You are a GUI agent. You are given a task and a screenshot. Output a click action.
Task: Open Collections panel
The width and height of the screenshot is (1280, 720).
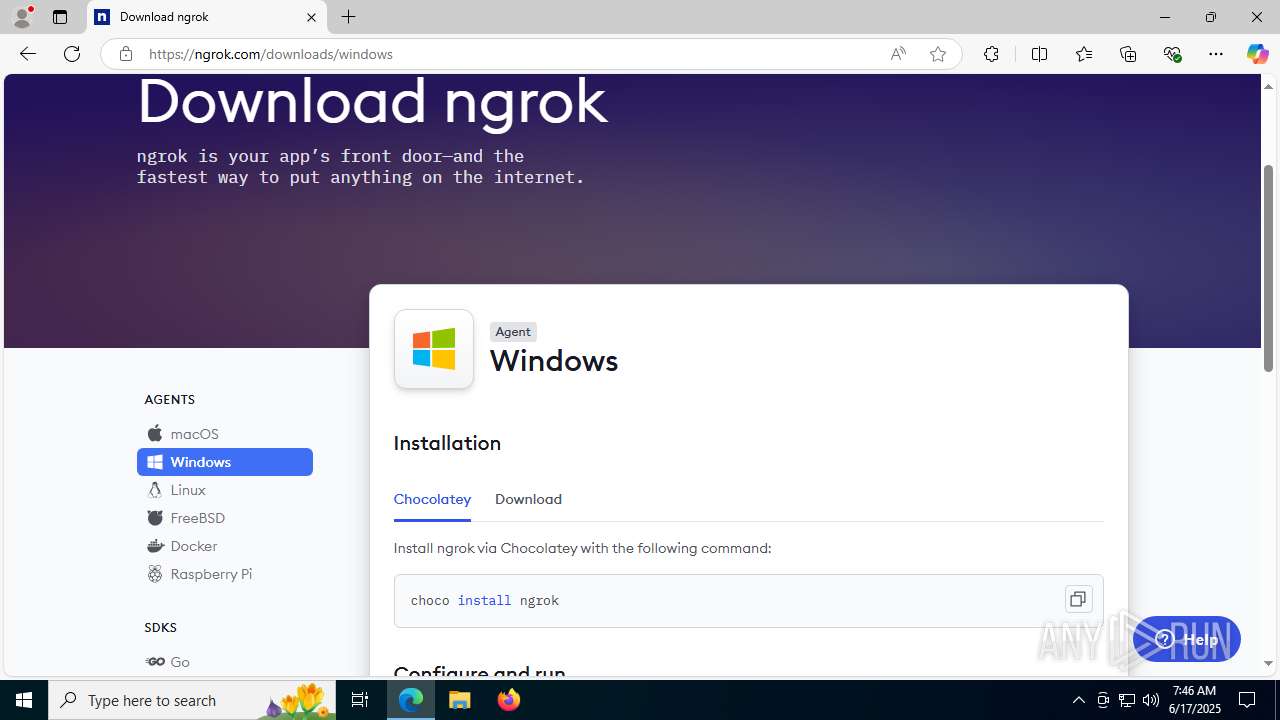[x=1128, y=54]
